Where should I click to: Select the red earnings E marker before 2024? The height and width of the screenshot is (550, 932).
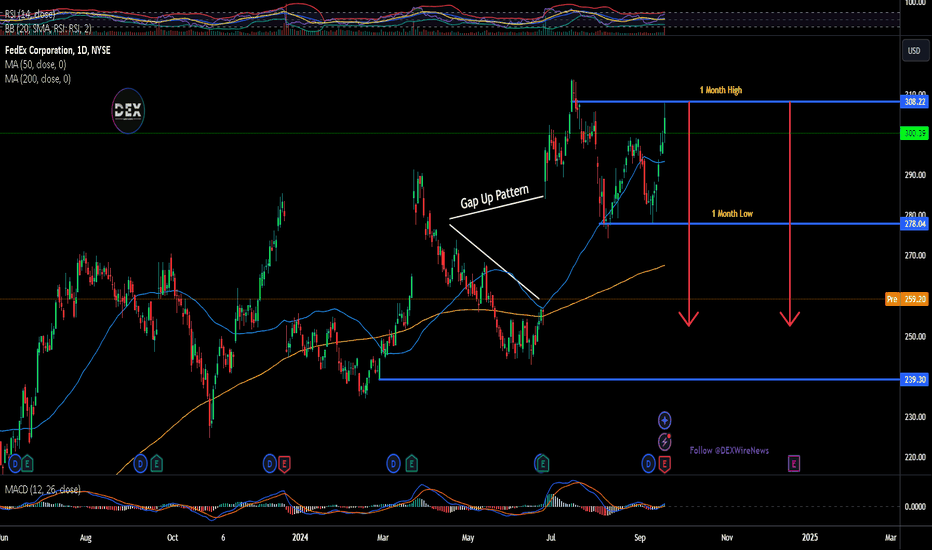tap(284, 464)
